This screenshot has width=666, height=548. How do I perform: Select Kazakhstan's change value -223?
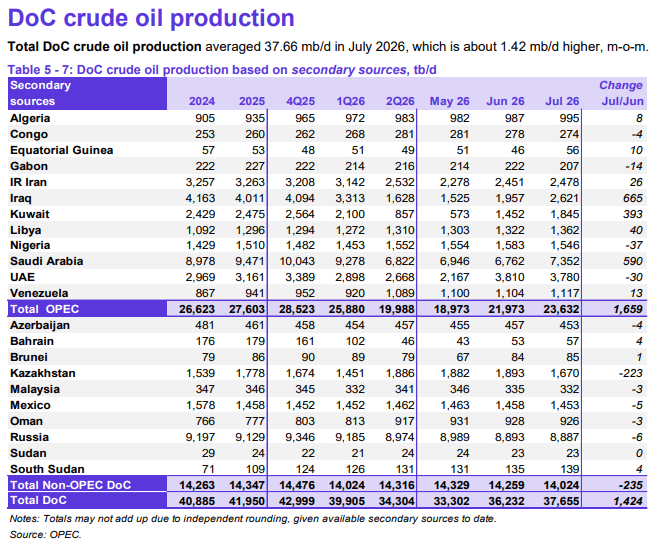click(631, 373)
